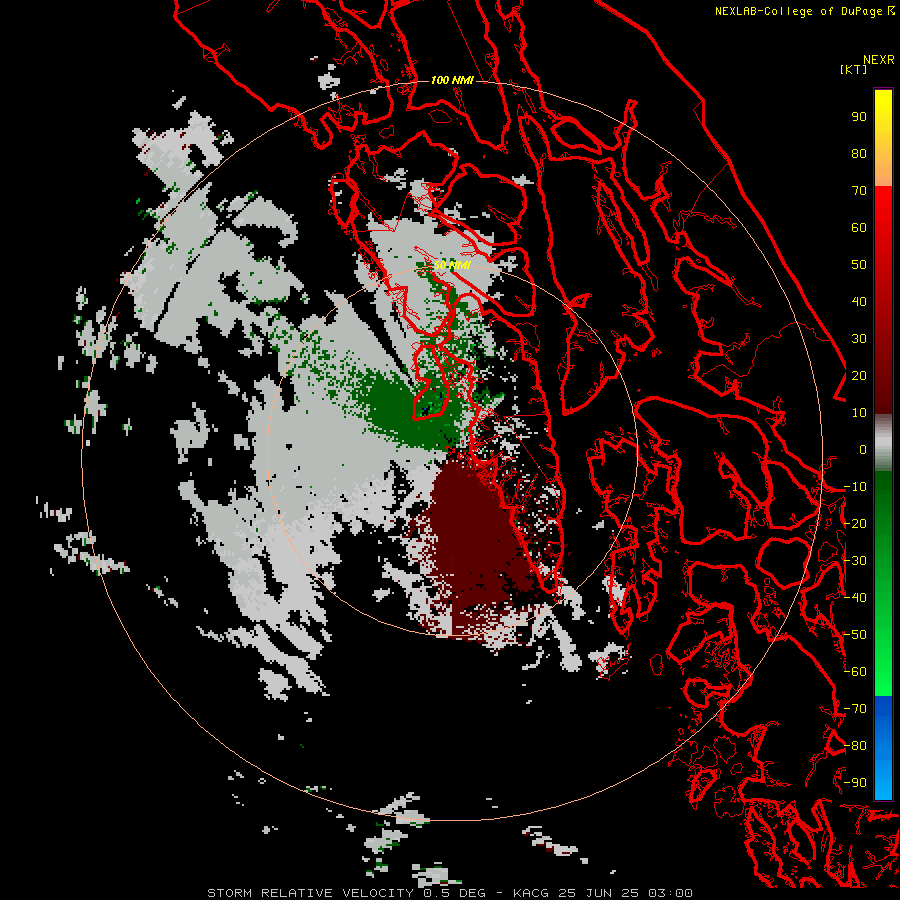
Task: Click the -30 value on the velocity scale
Action: click(855, 561)
